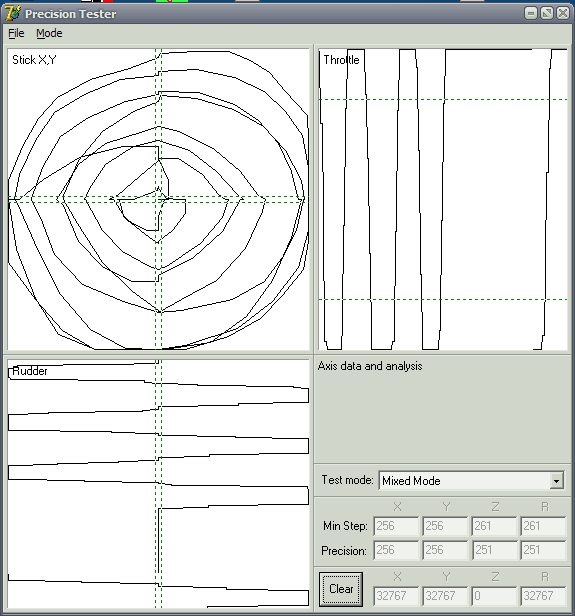This screenshot has width=575, height=616.
Task: Click the Min Step Y field
Action: coord(445,526)
